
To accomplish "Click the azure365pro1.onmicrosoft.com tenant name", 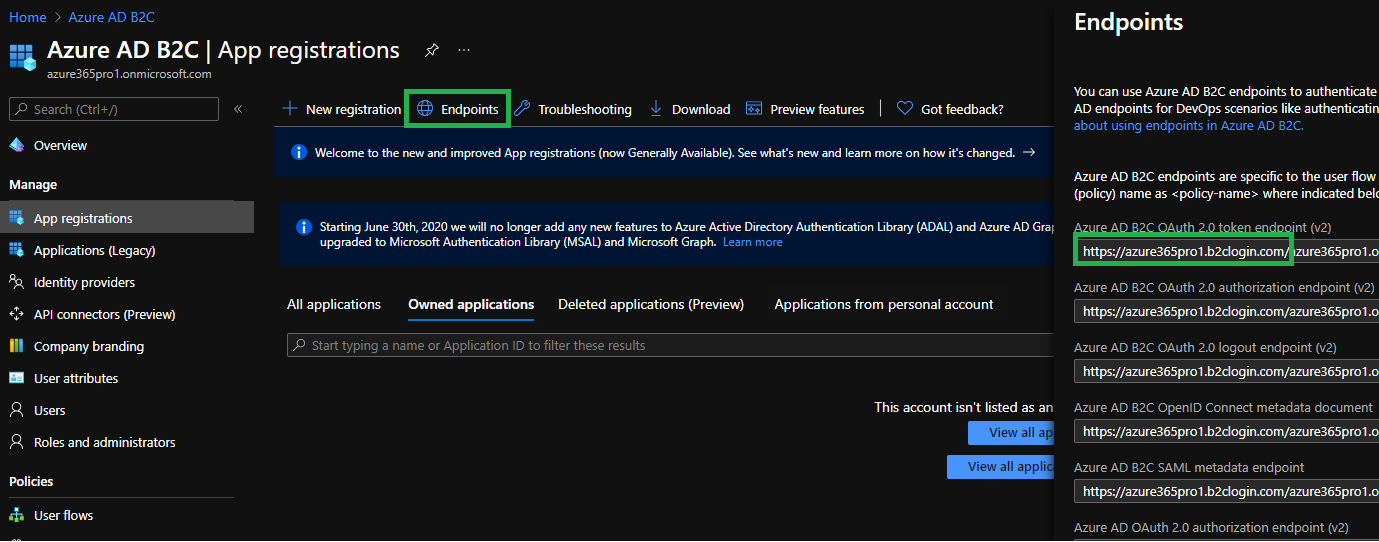I will pos(129,74).
